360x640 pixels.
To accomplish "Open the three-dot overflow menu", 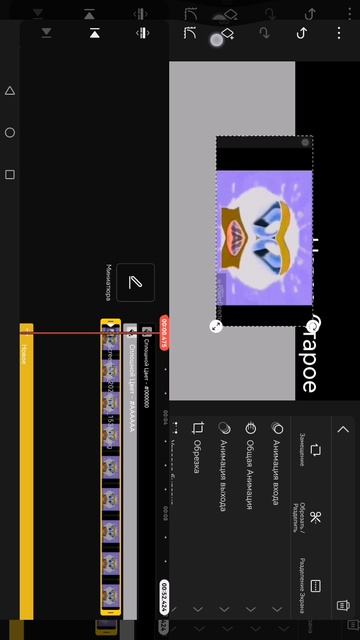I will point(339,33).
